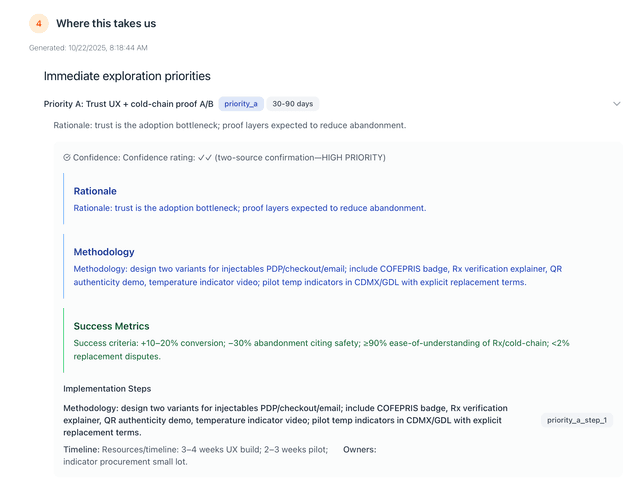Click the green Success Metrics heading
This screenshot has height=496, width=640.
(111, 326)
